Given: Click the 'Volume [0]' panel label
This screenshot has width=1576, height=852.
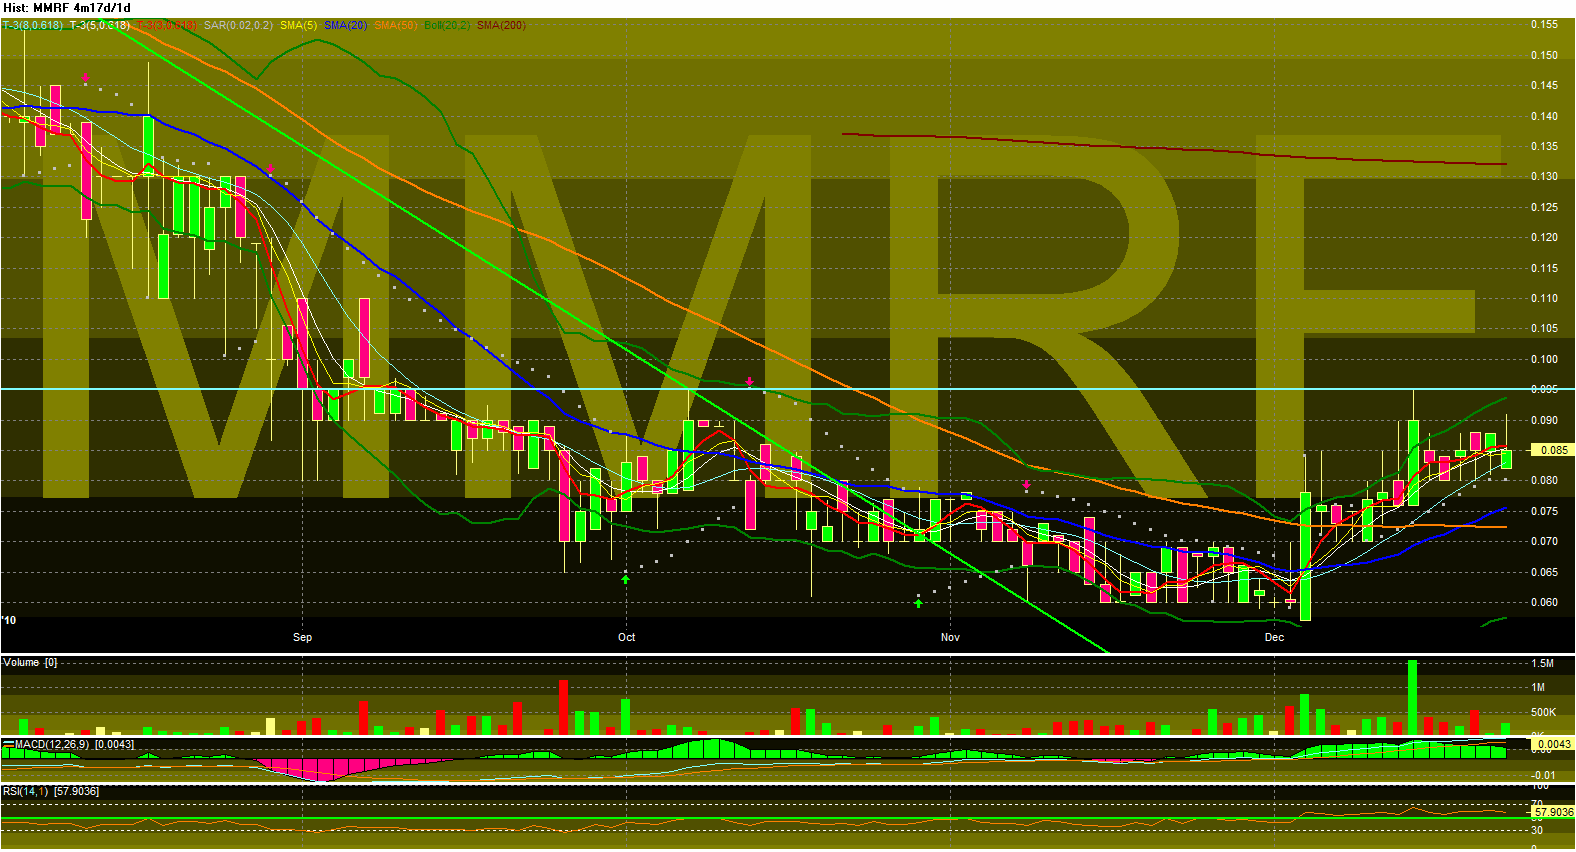Looking at the screenshot, I should point(30,662).
